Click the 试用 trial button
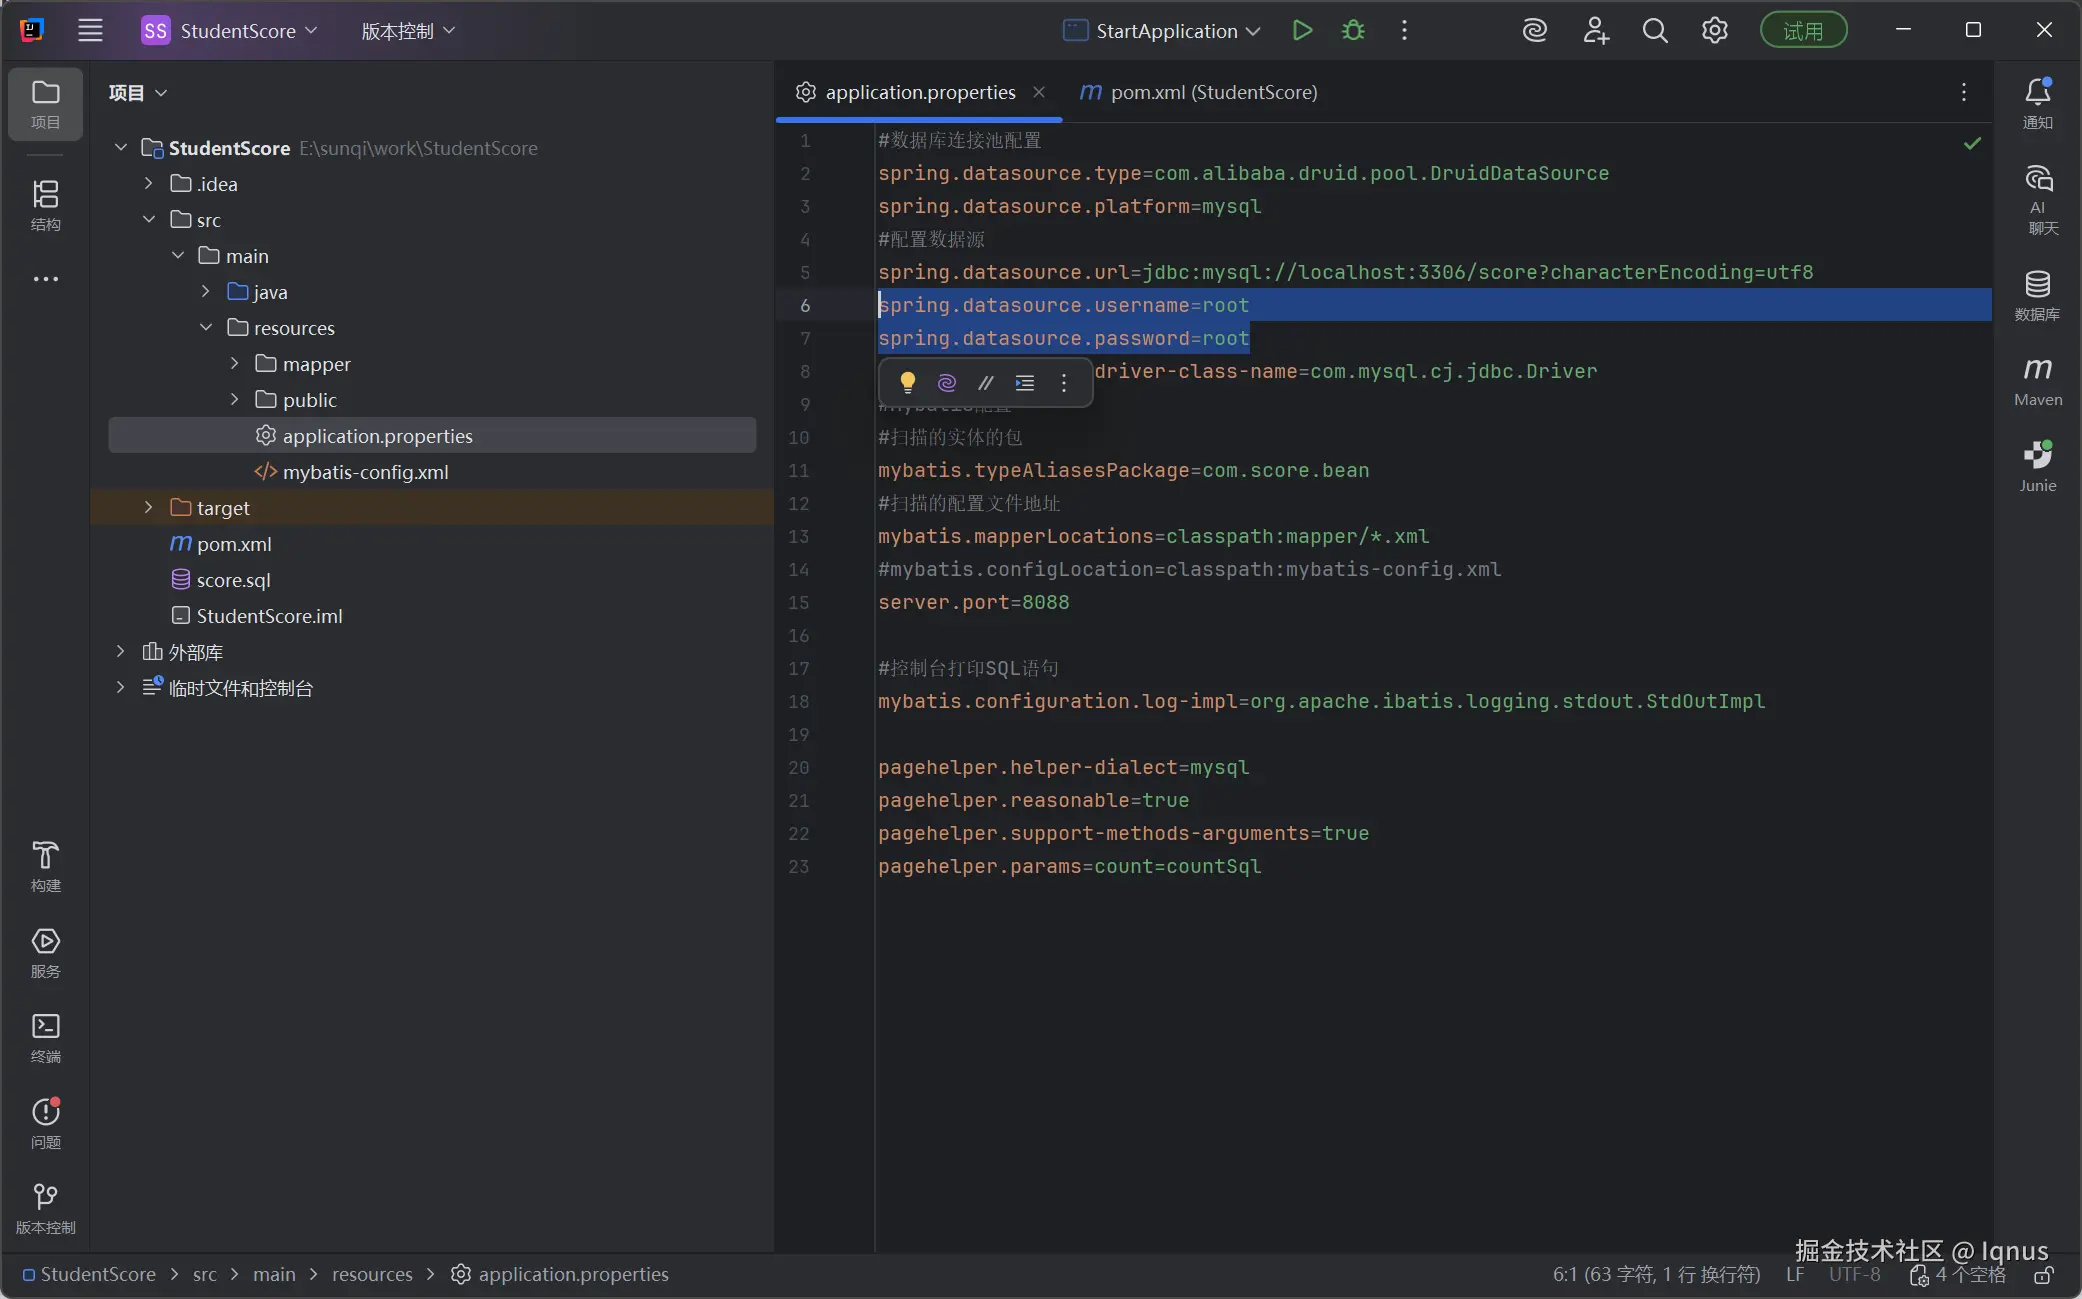2082x1299 pixels. (x=1802, y=31)
